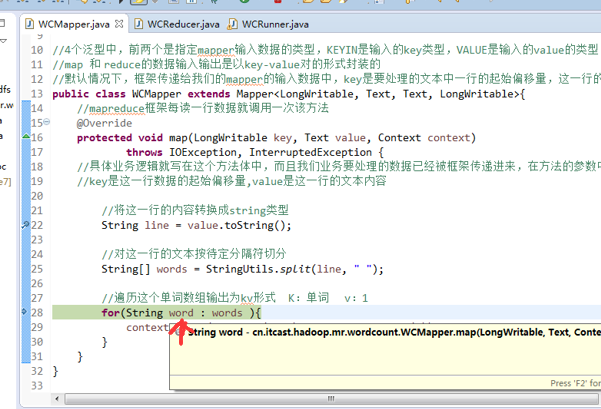Viewport: 601px width, 409px height.
Task: Click the 'throws' keyword on line 17
Action: pos(144,152)
